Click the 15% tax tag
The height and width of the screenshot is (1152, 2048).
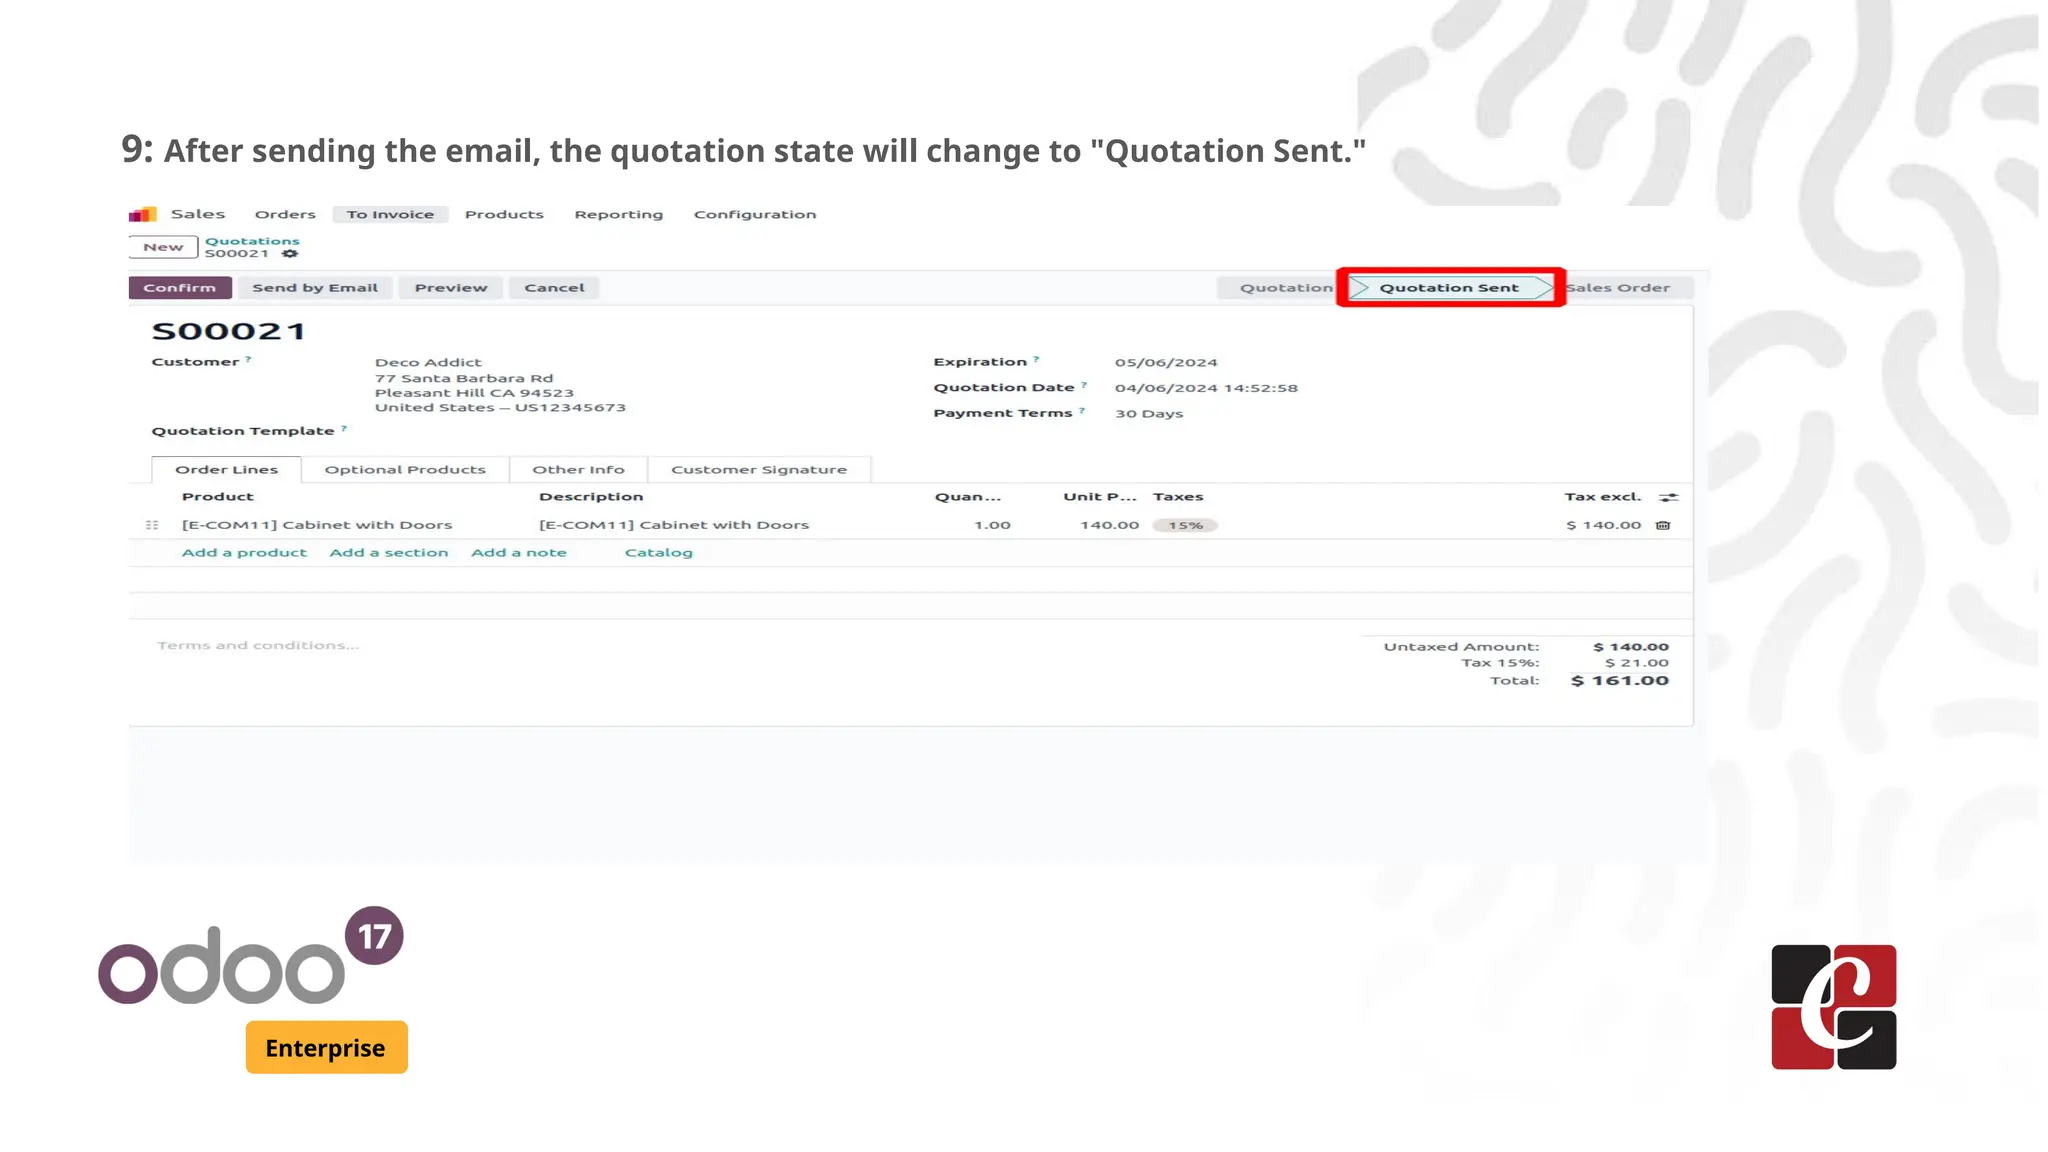point(1185,526)
